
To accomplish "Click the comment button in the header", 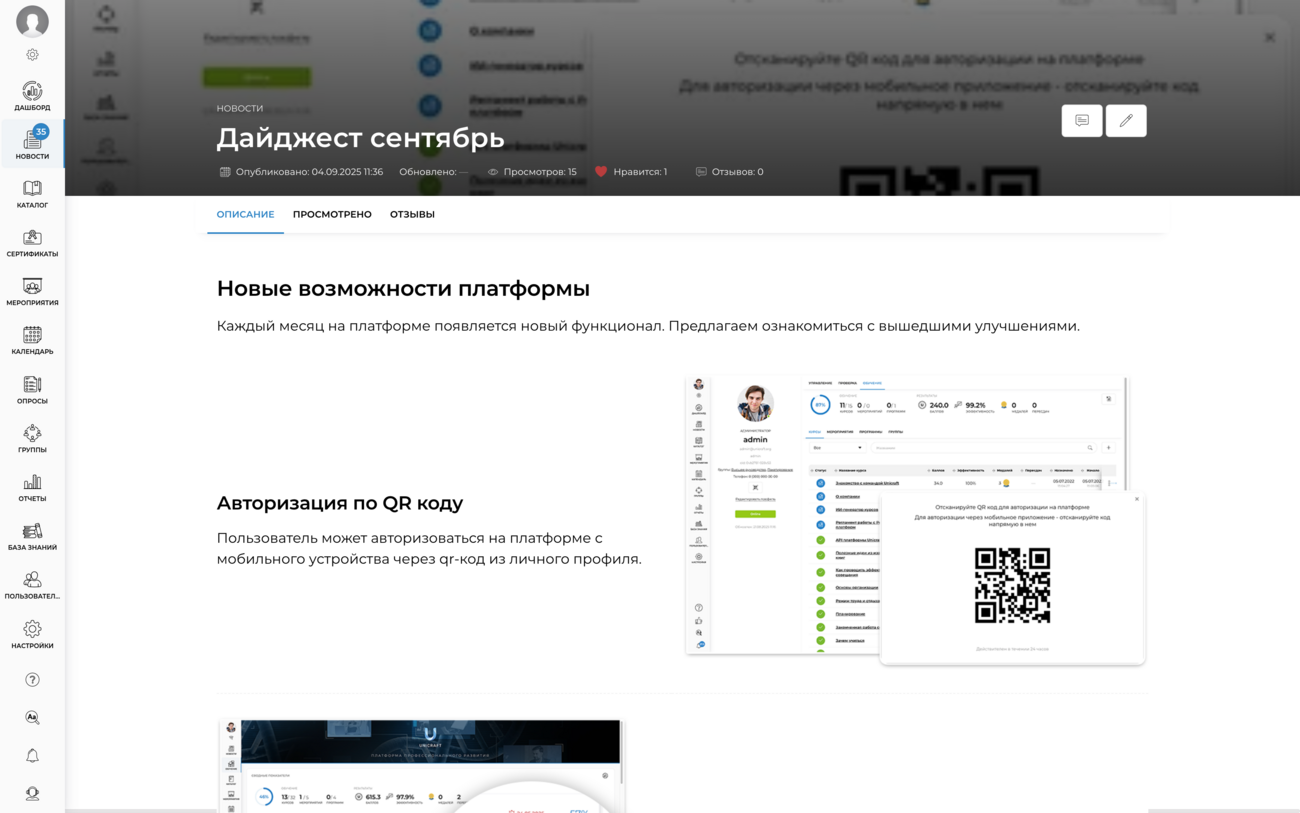I will click(x=1082, y=121).
